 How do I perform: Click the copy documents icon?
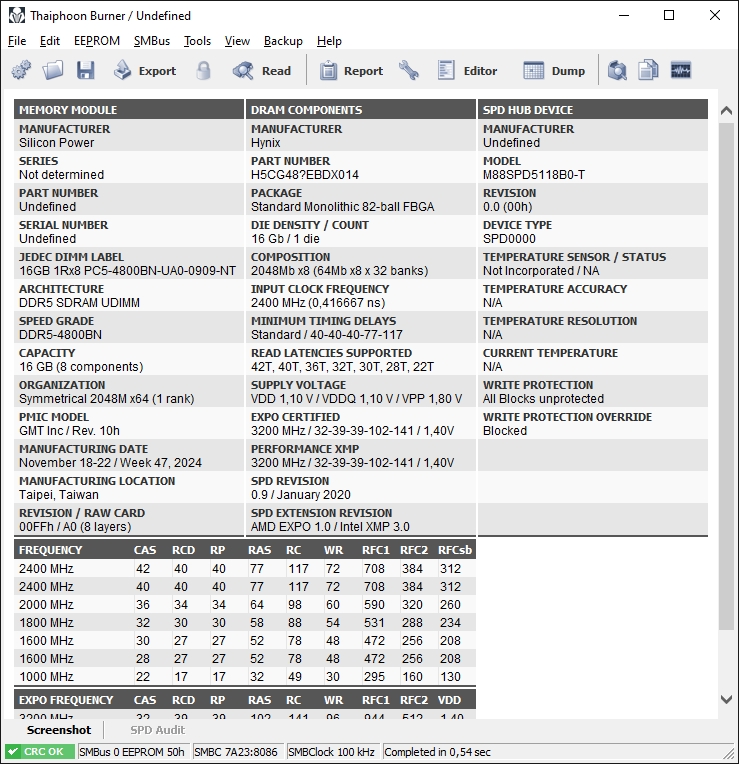[x=649, y=70]
